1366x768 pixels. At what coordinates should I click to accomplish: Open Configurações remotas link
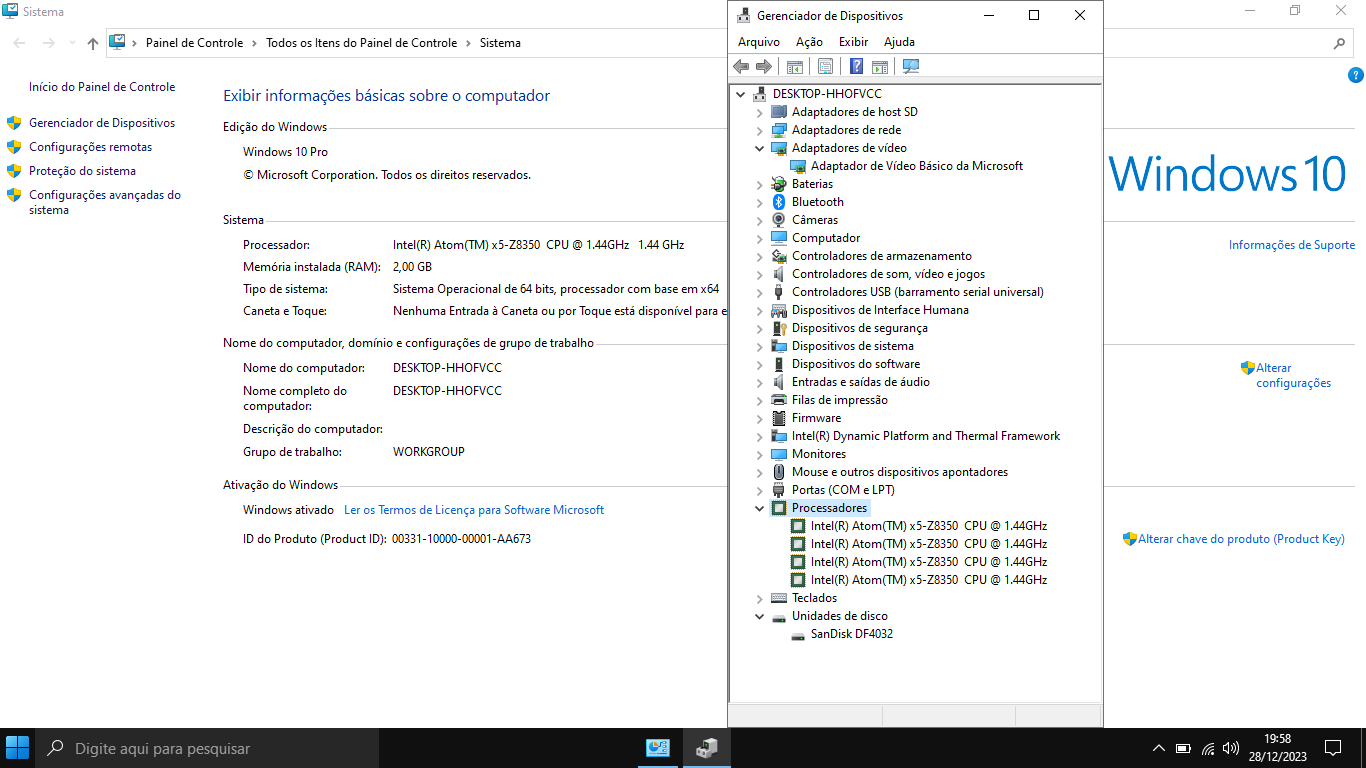click(x=91, y=147)
